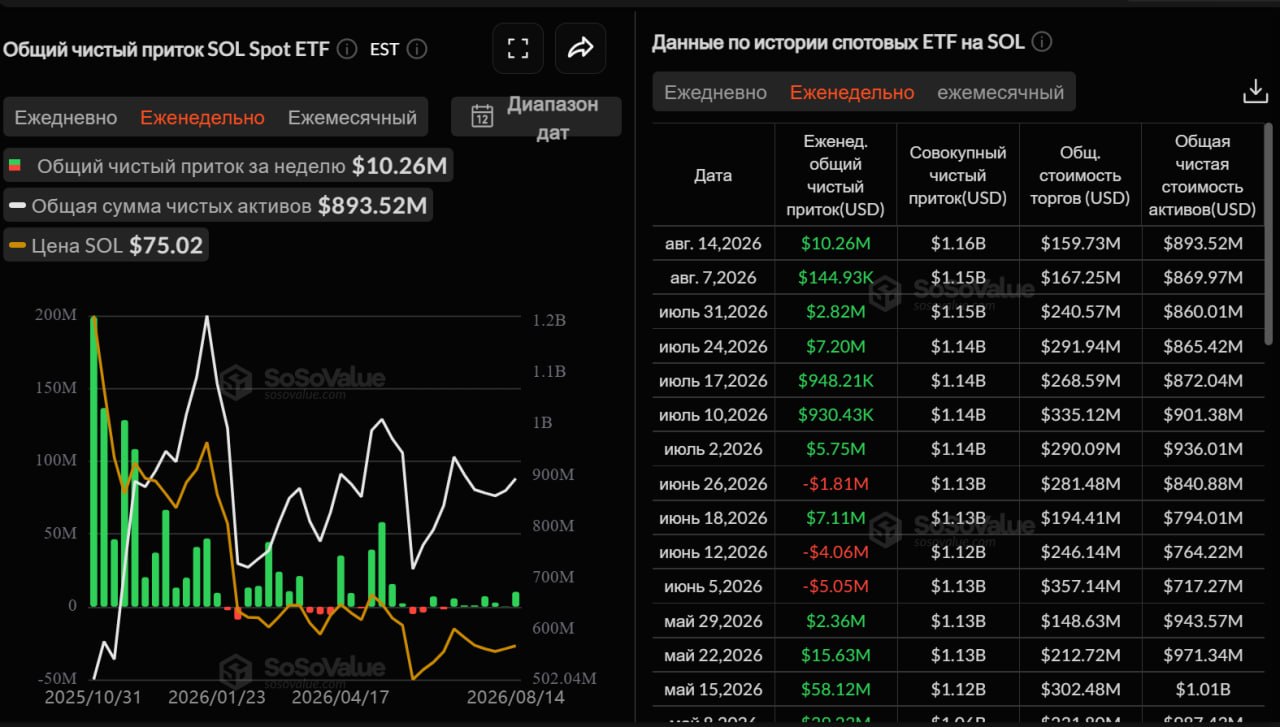Click Совокупный чистый приток(USD) column header
The width and height of the screenshot is (1280, 727).
click(x=958, y=175)
